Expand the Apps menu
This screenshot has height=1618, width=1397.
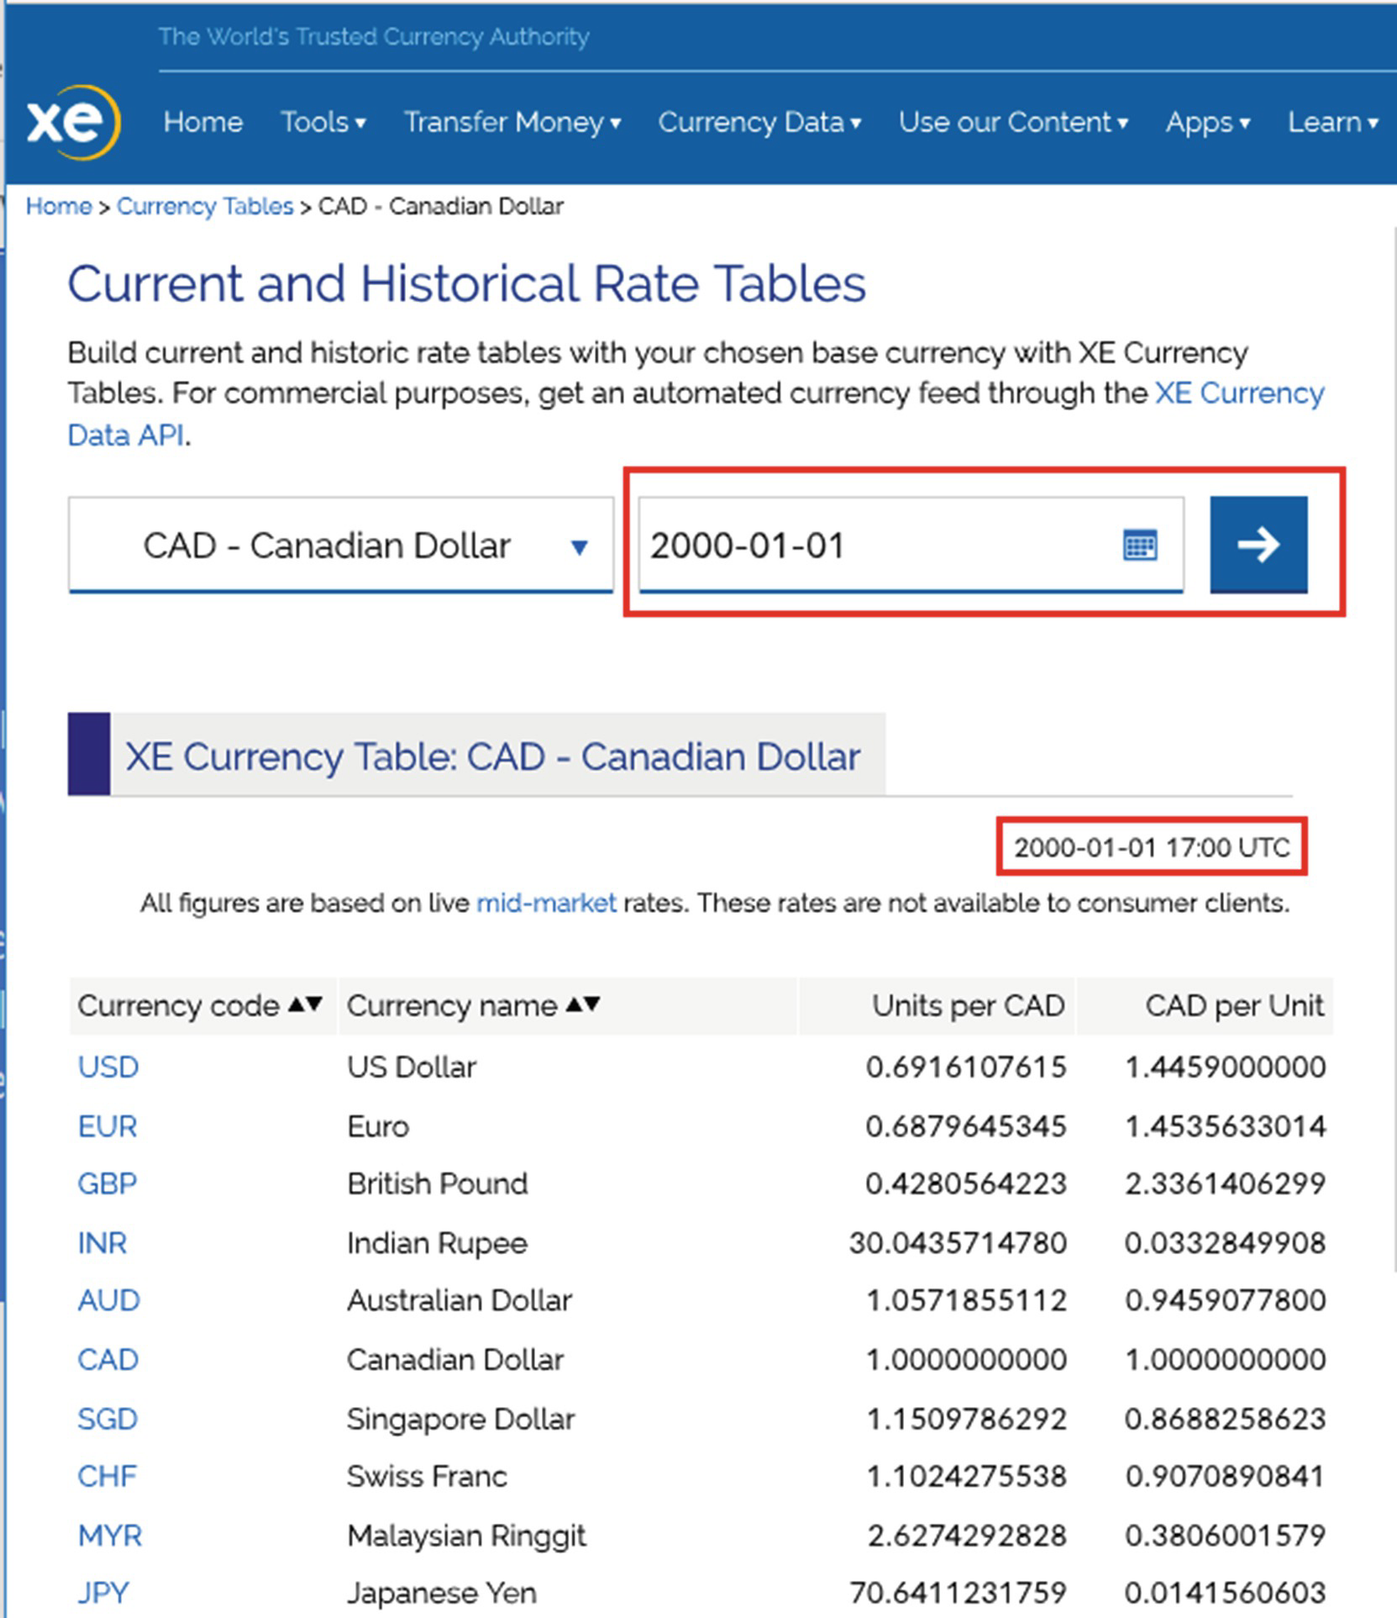click(x=1207, y=122)
